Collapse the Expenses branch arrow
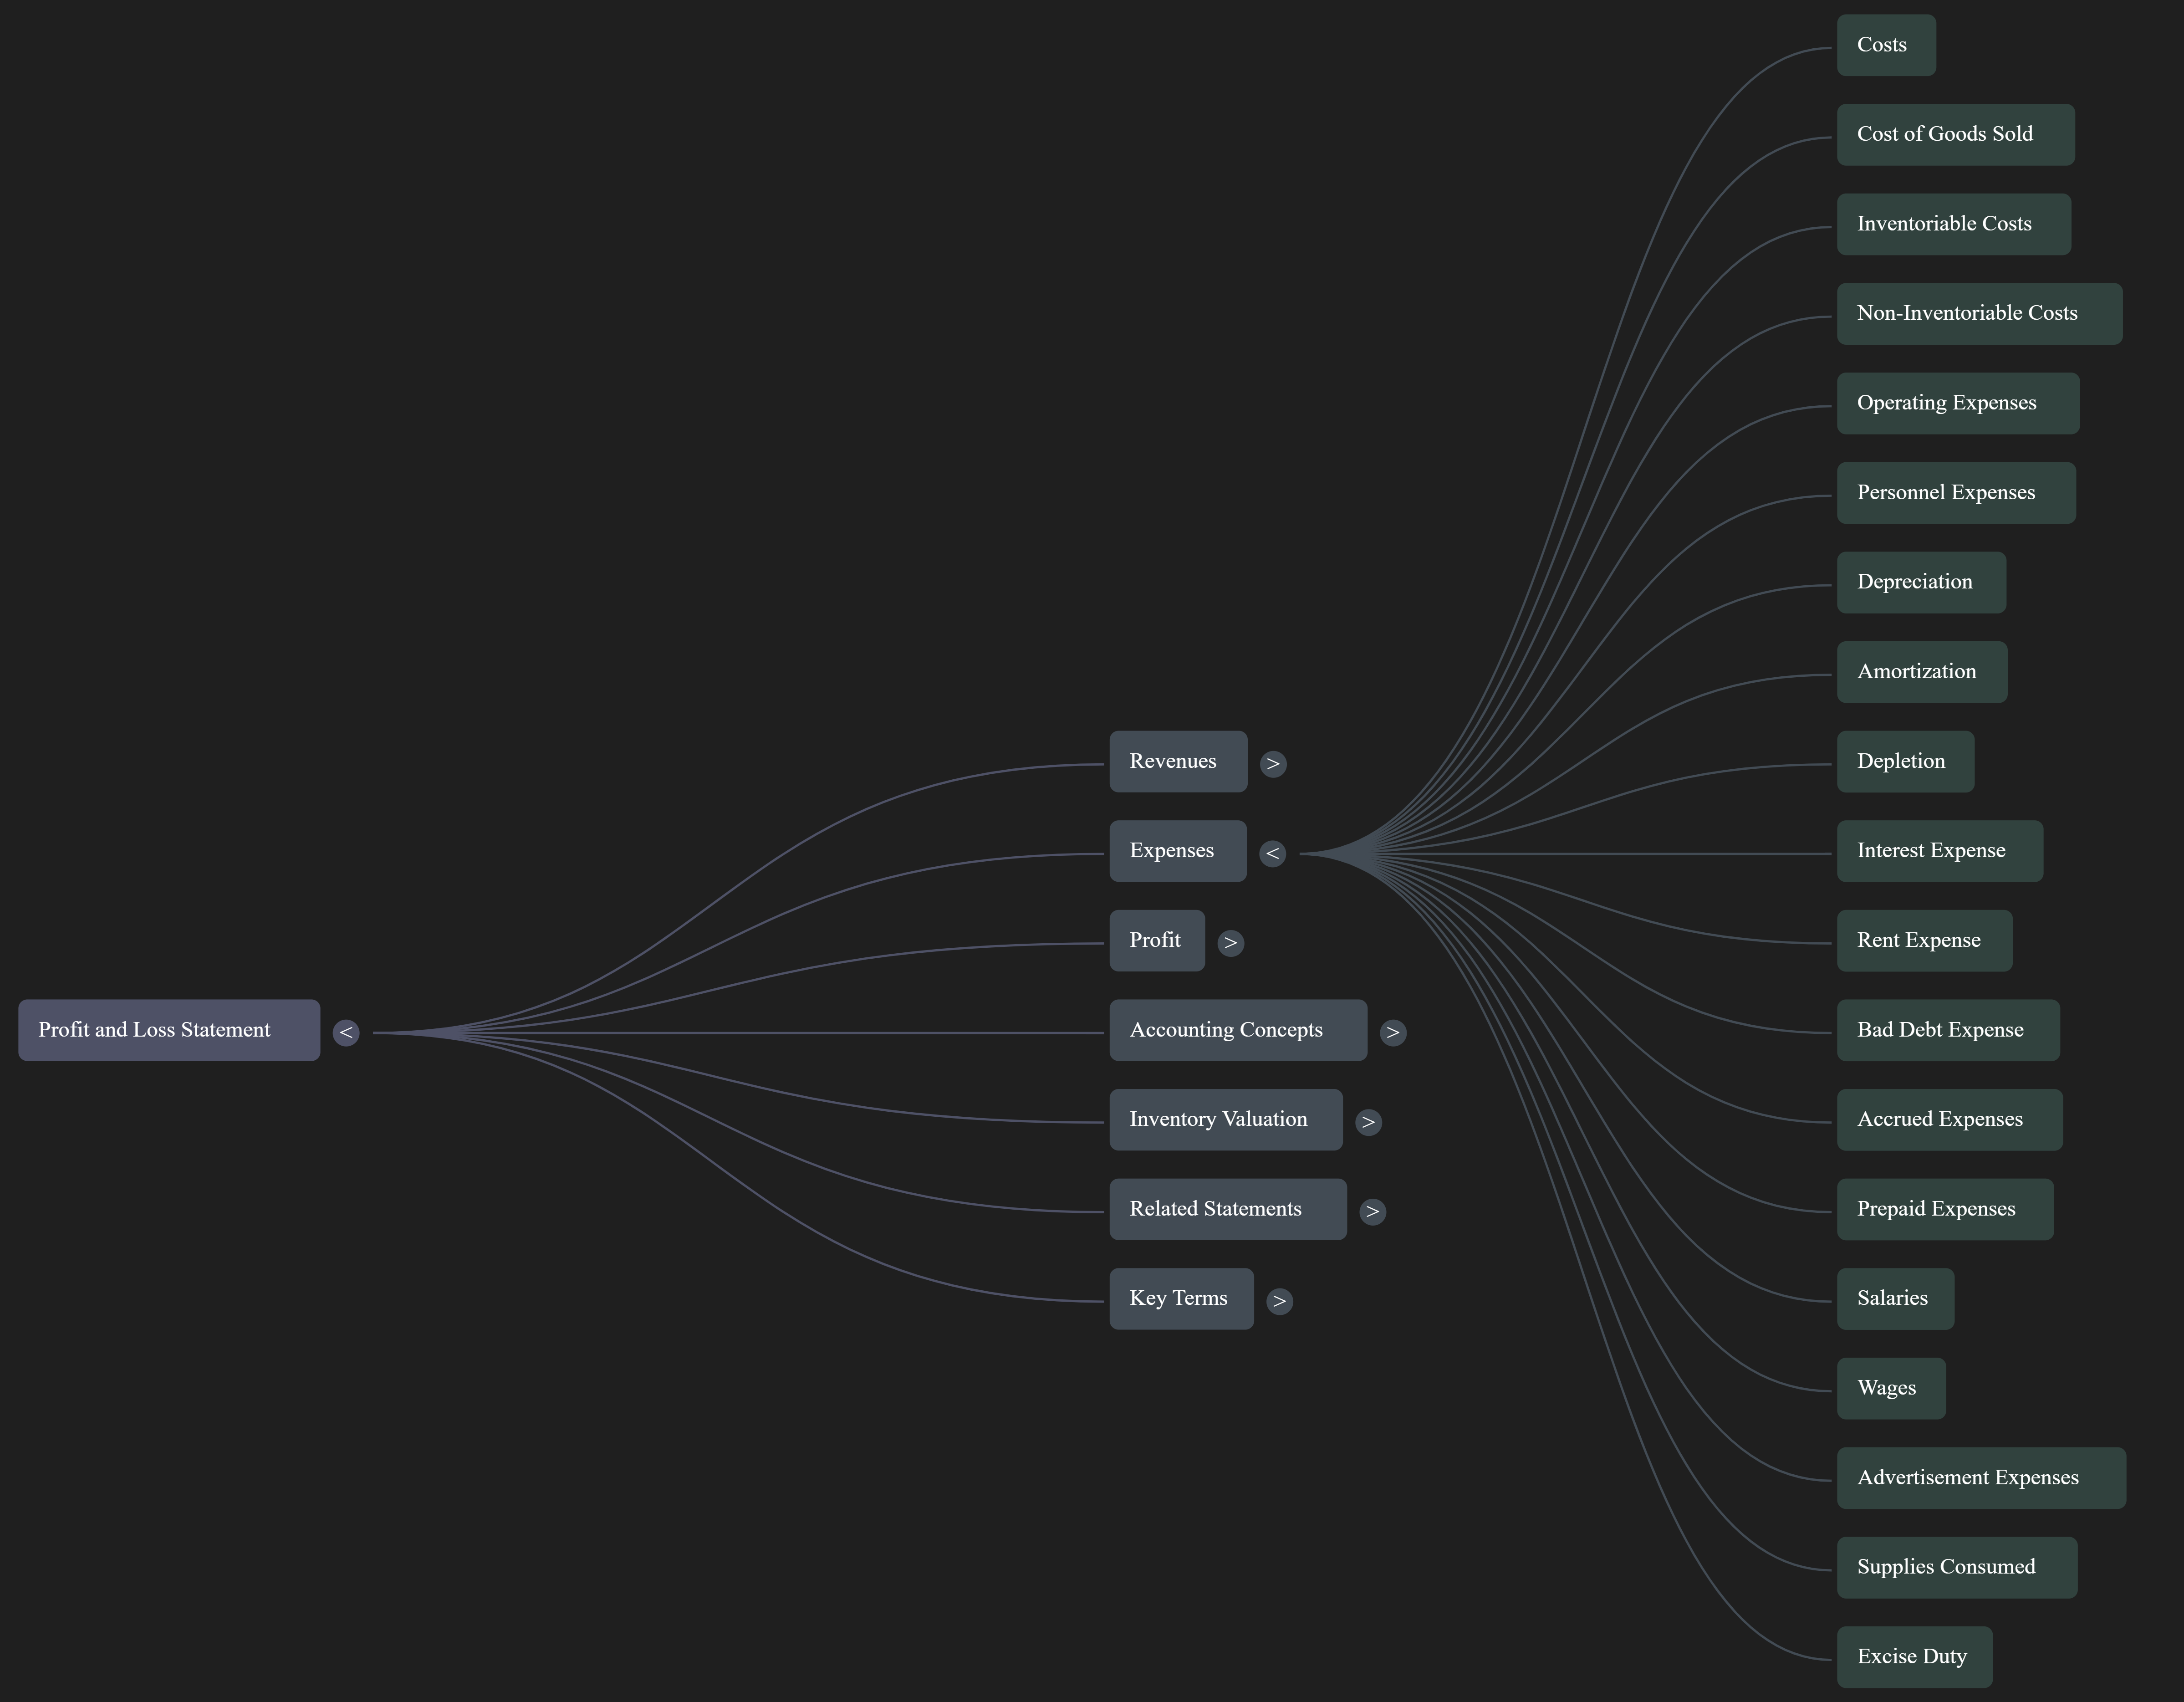This screenshot has width=2184, height=1702. coord(1272,853)
